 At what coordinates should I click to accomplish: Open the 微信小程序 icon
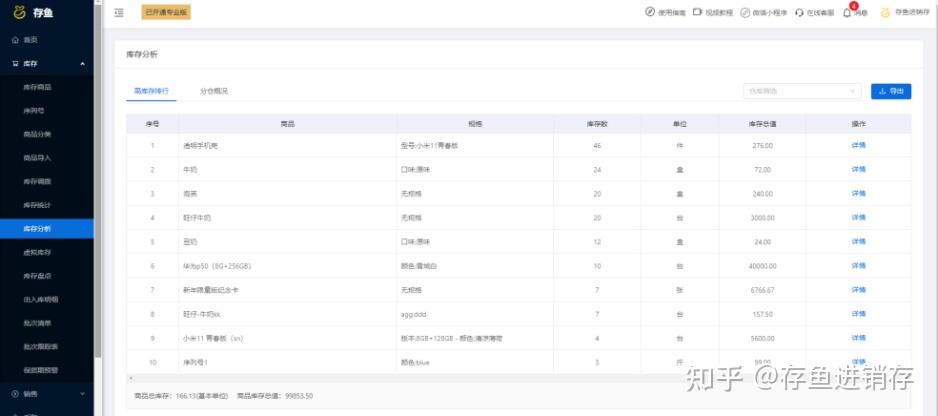(745, 12)
